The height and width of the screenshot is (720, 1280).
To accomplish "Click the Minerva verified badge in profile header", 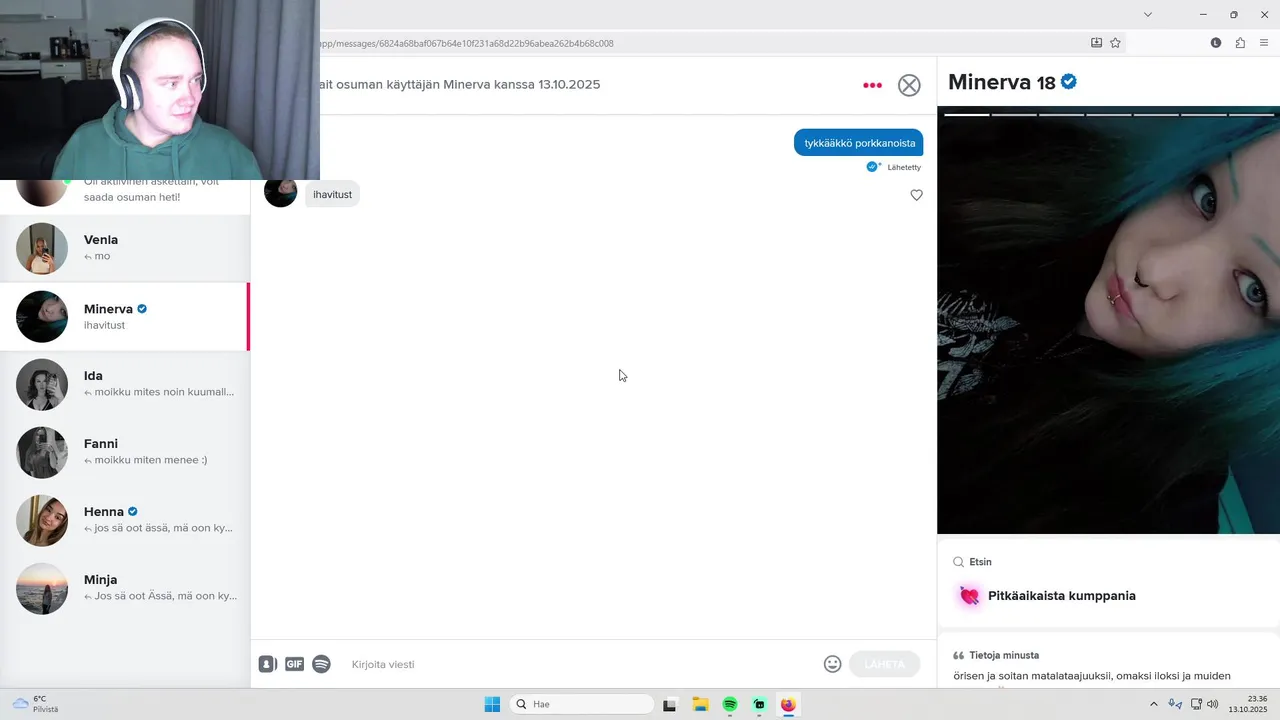I will coord(1069,81).
